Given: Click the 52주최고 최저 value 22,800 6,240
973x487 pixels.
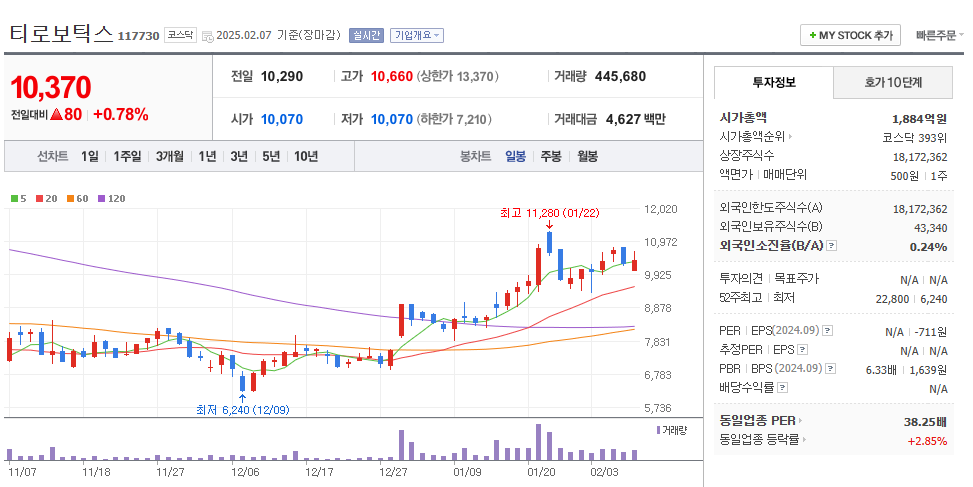Looking at the screenshot, I should coord(912,299).
